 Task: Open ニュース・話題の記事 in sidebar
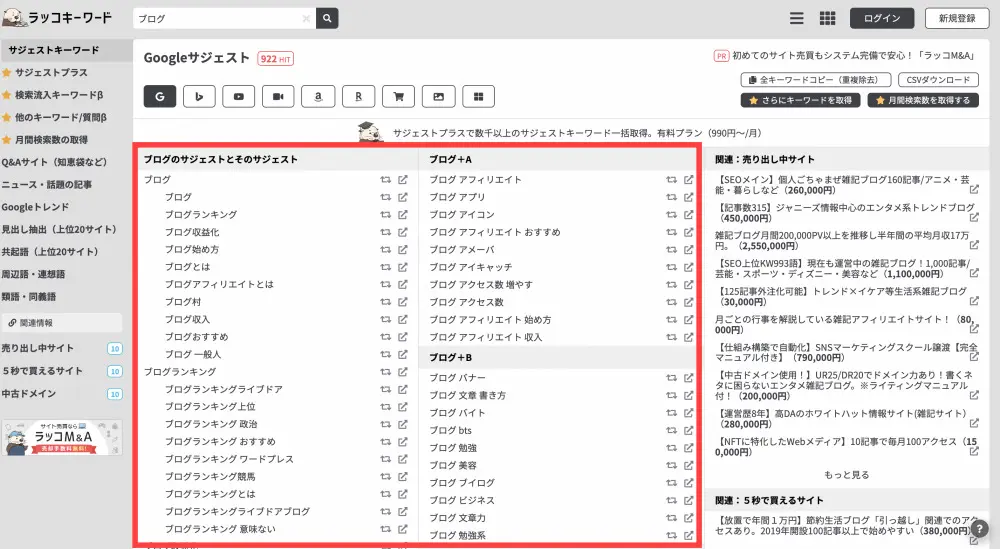click(x=47, y=184)
